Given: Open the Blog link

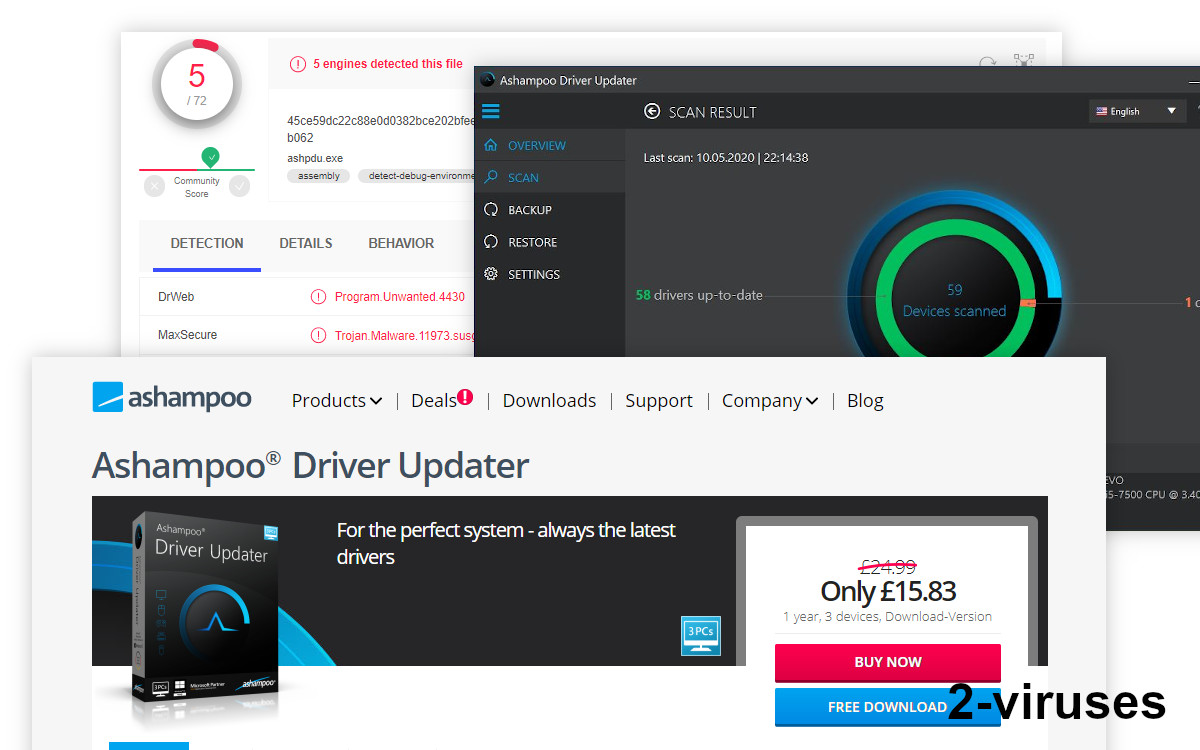Looking at the screenshot, I should point(865,401).
